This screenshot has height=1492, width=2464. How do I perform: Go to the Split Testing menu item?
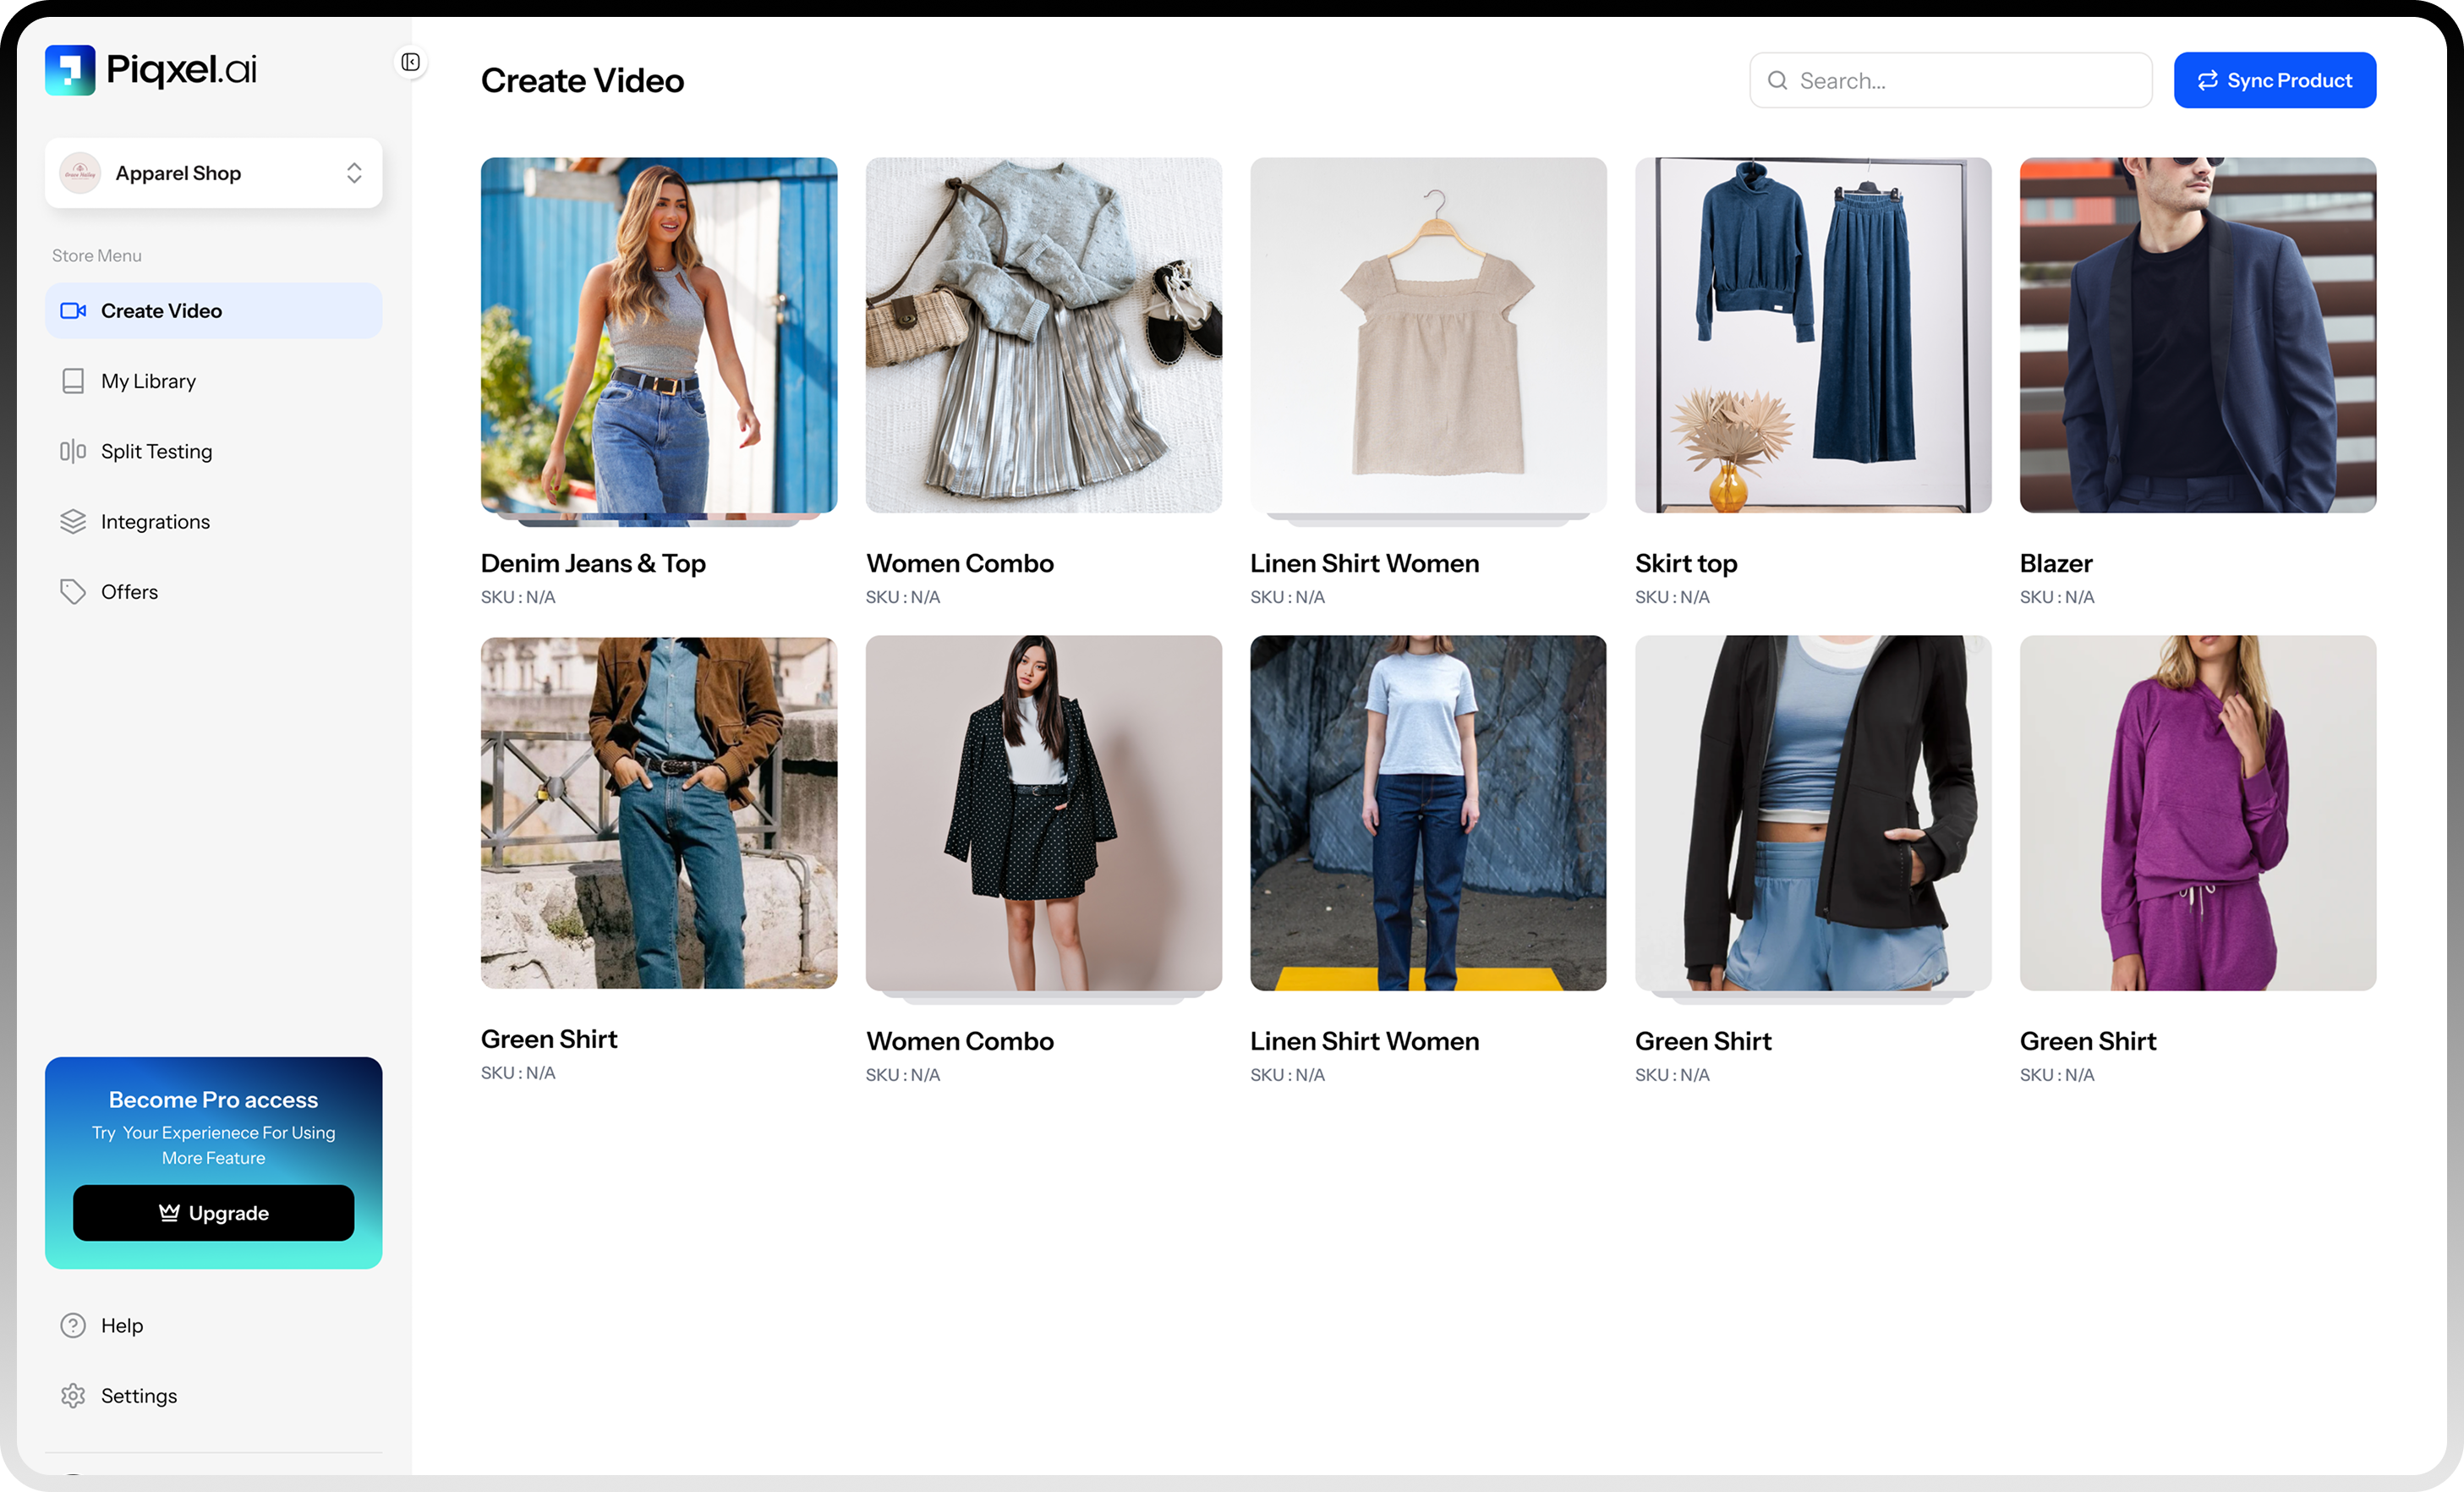click(x=156, y=451)
